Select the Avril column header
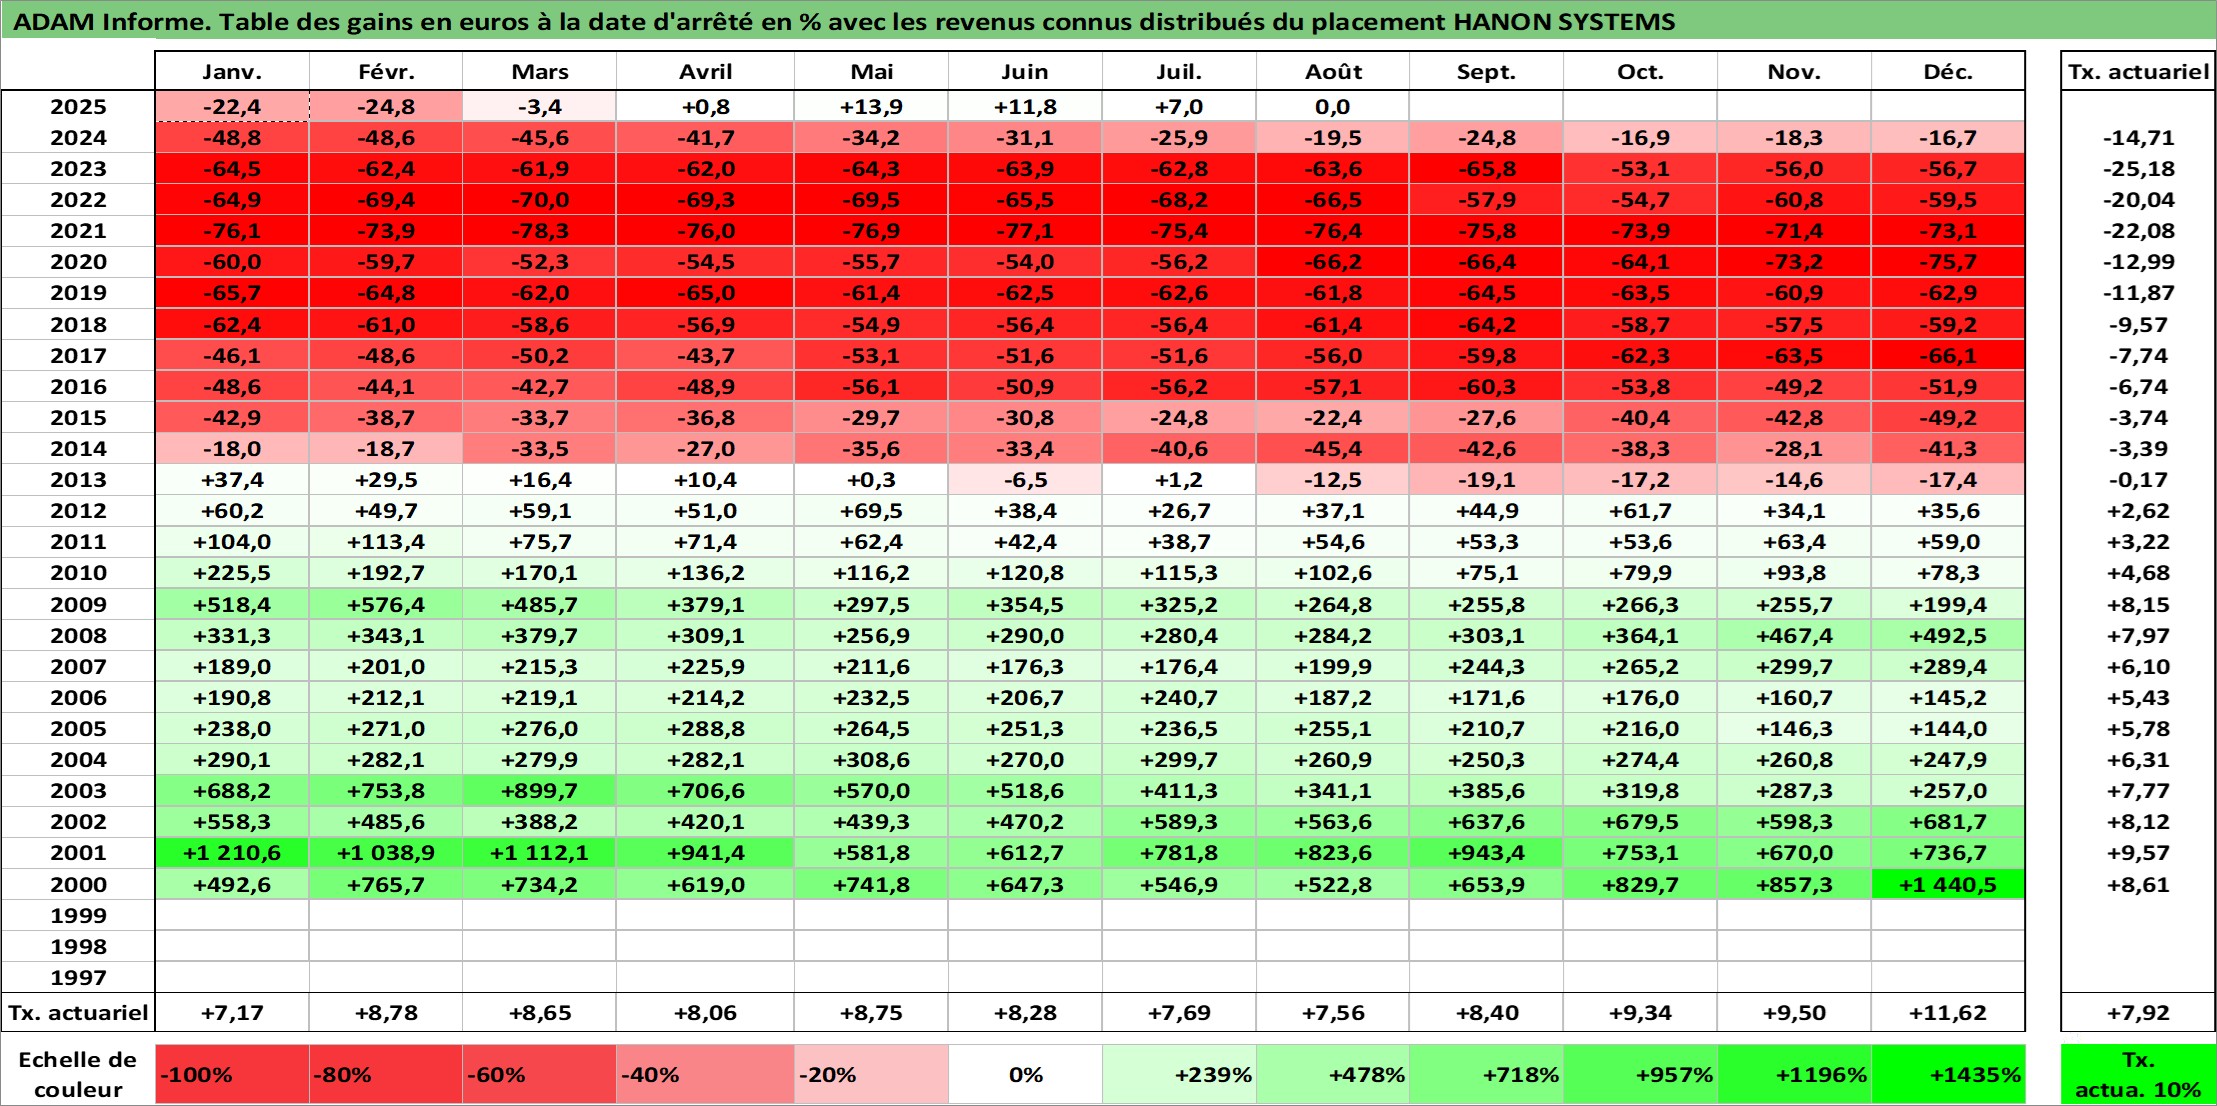The image size is (2217, 1106). click(705, 72)
